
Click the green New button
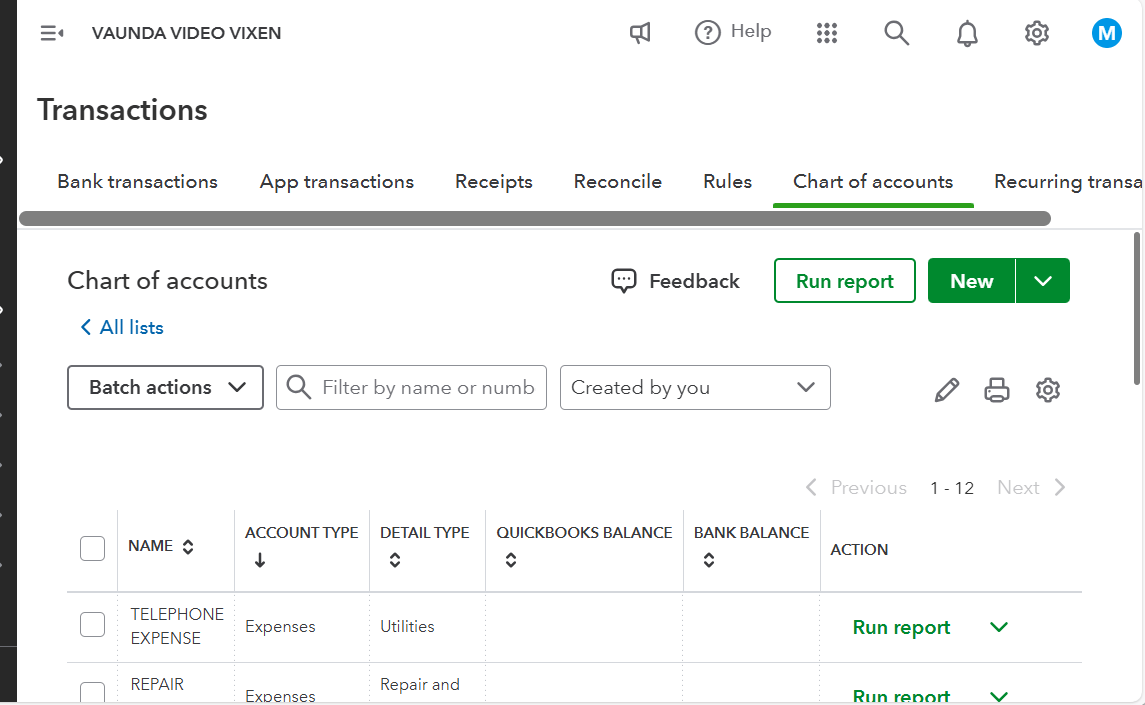(x=971, y=281)
